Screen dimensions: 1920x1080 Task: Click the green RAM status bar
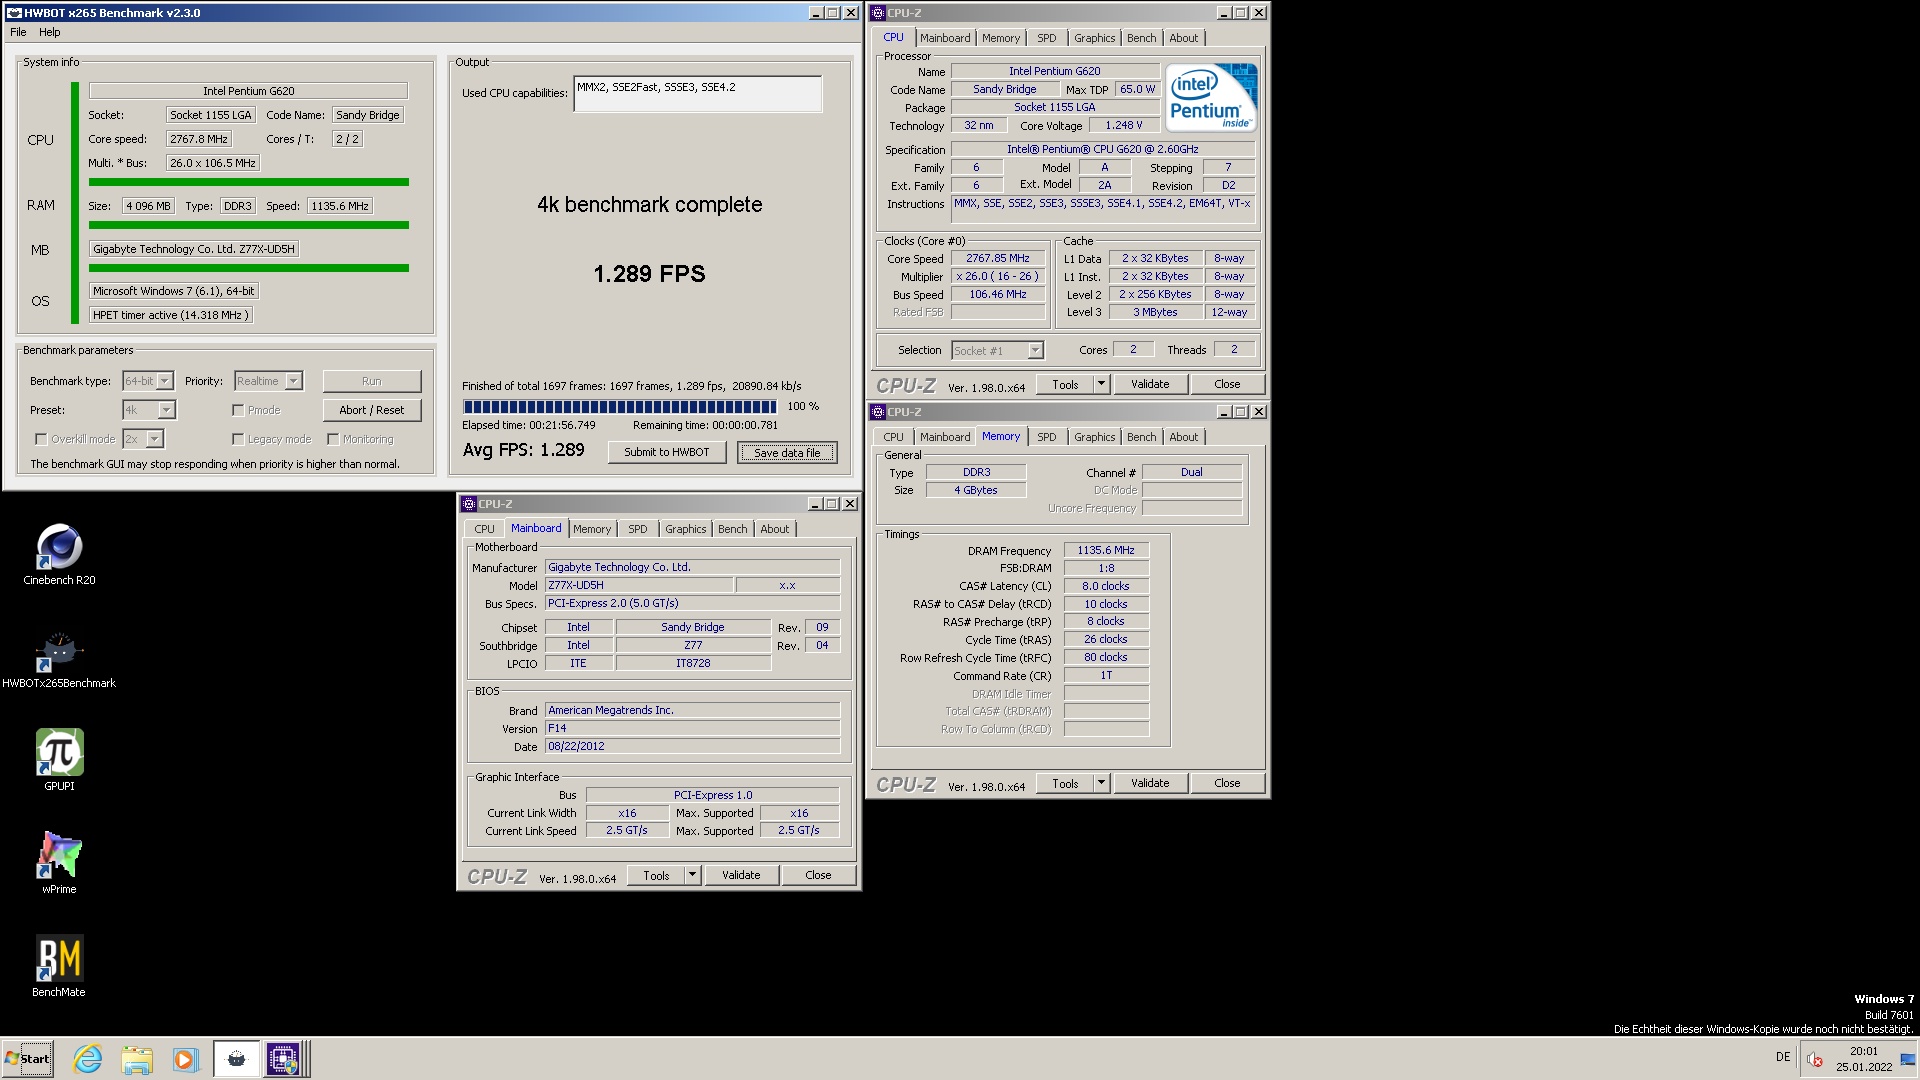[249, 225]
